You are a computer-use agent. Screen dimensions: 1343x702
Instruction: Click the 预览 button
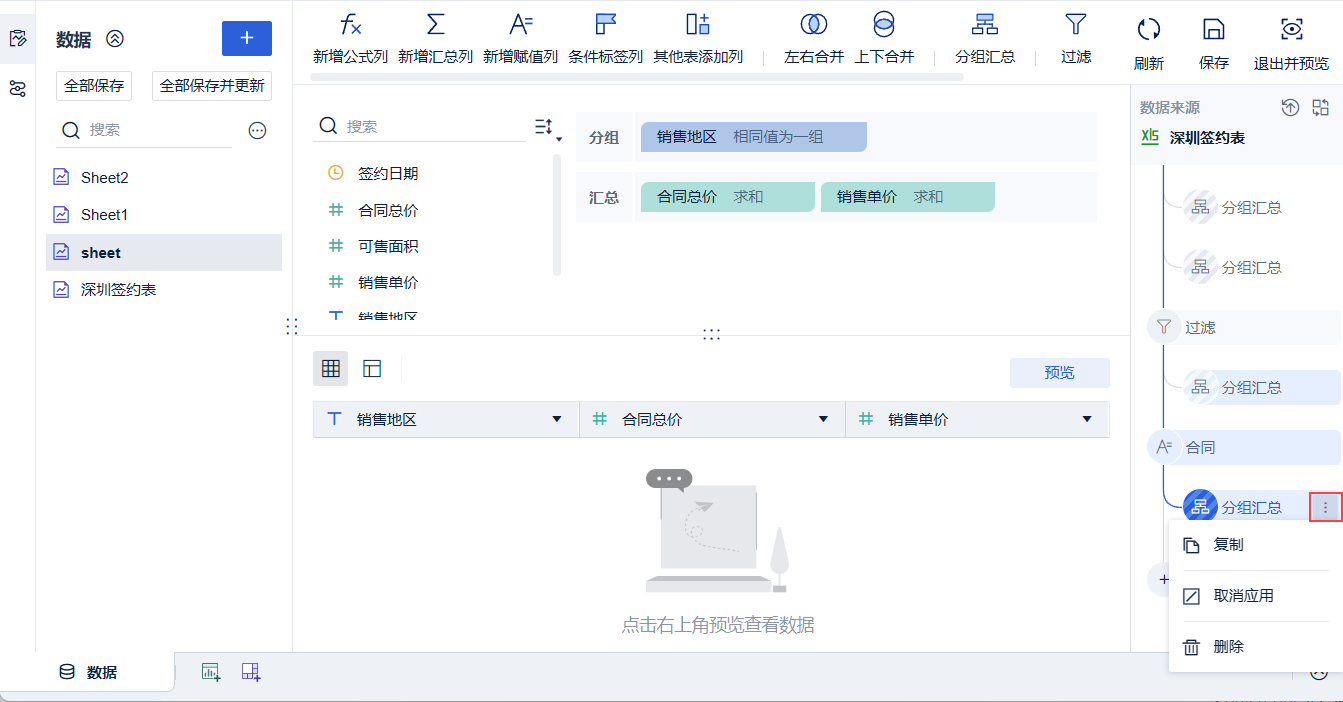click(1059, 373)
